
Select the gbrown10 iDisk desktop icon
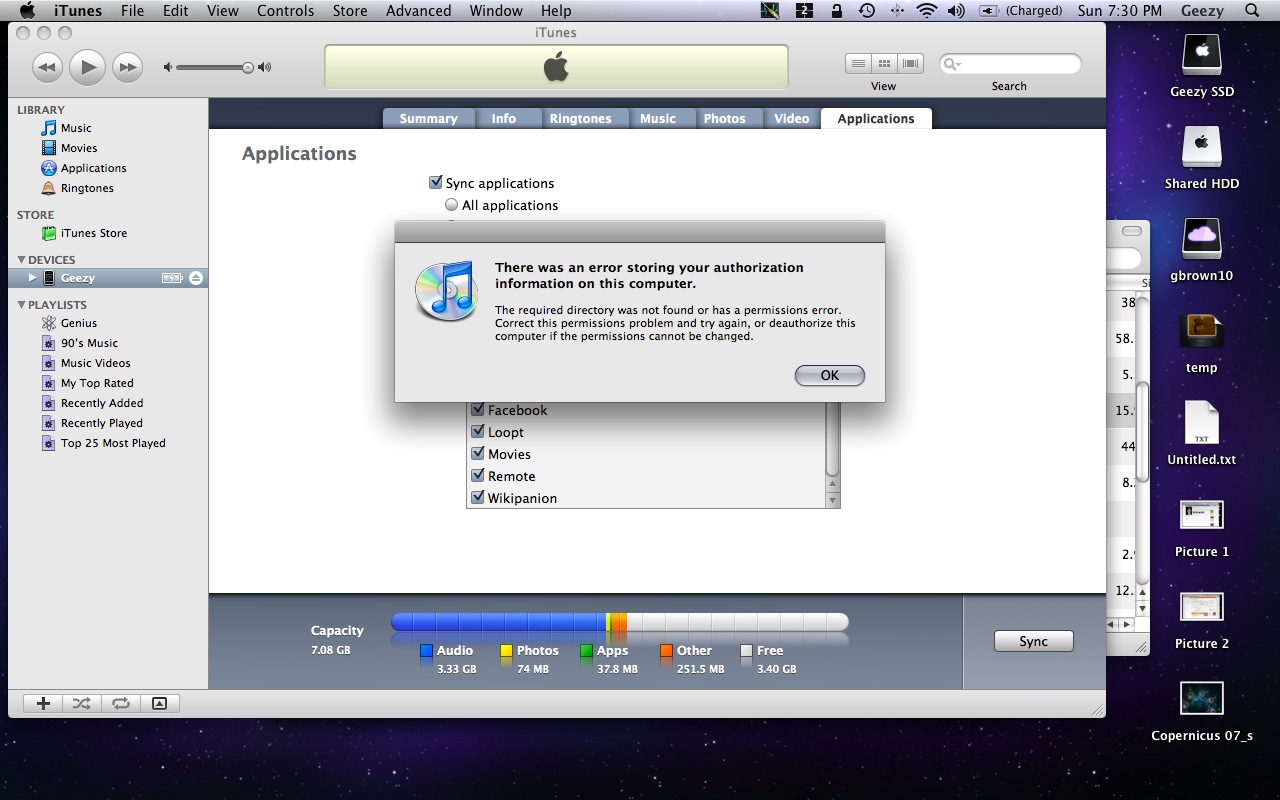pyautogui.click(x=1202, y=250)
